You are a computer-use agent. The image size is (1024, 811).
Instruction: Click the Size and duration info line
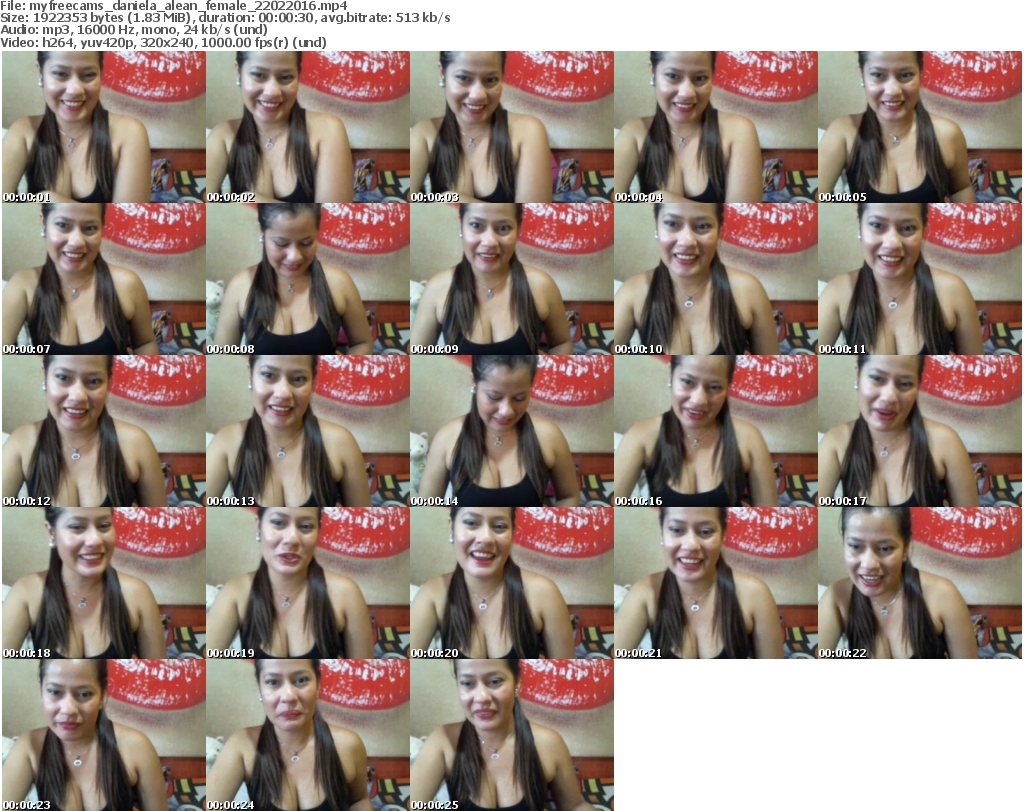[x=225, y=18]
